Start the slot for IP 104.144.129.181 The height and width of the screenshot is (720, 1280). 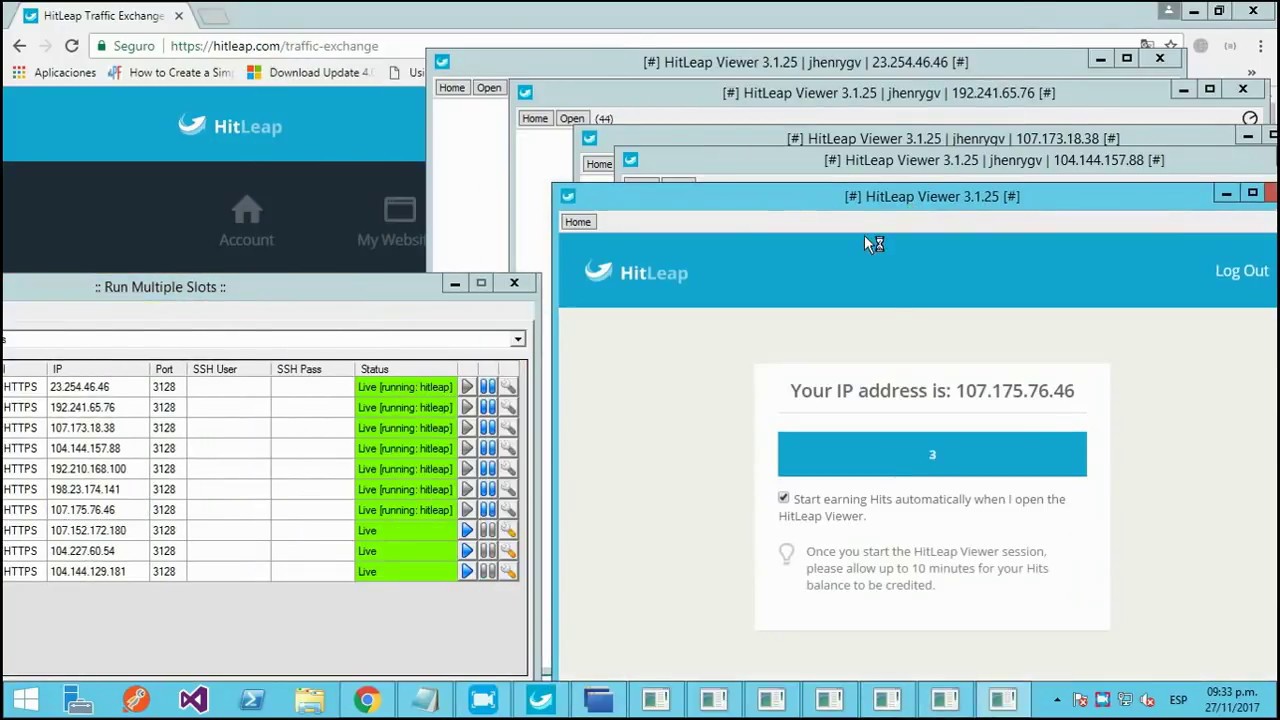tap(467, 572)
